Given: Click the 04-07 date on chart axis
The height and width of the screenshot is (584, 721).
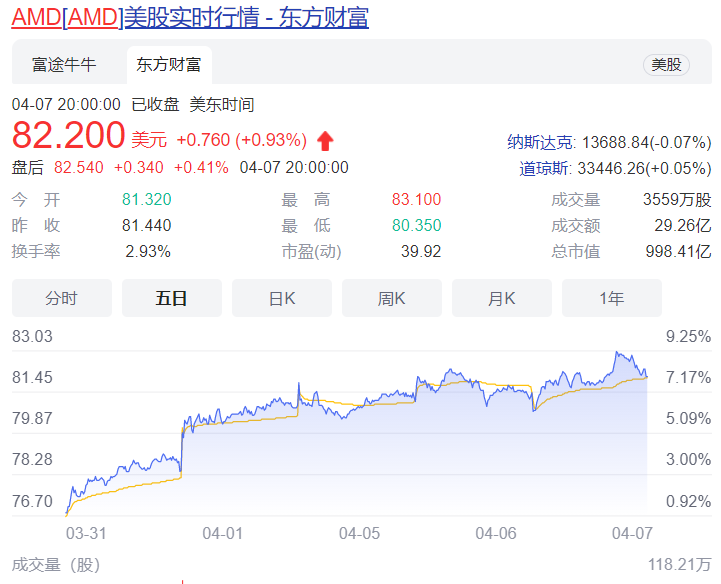Looking at the screenshot, I should click(632, 533).
